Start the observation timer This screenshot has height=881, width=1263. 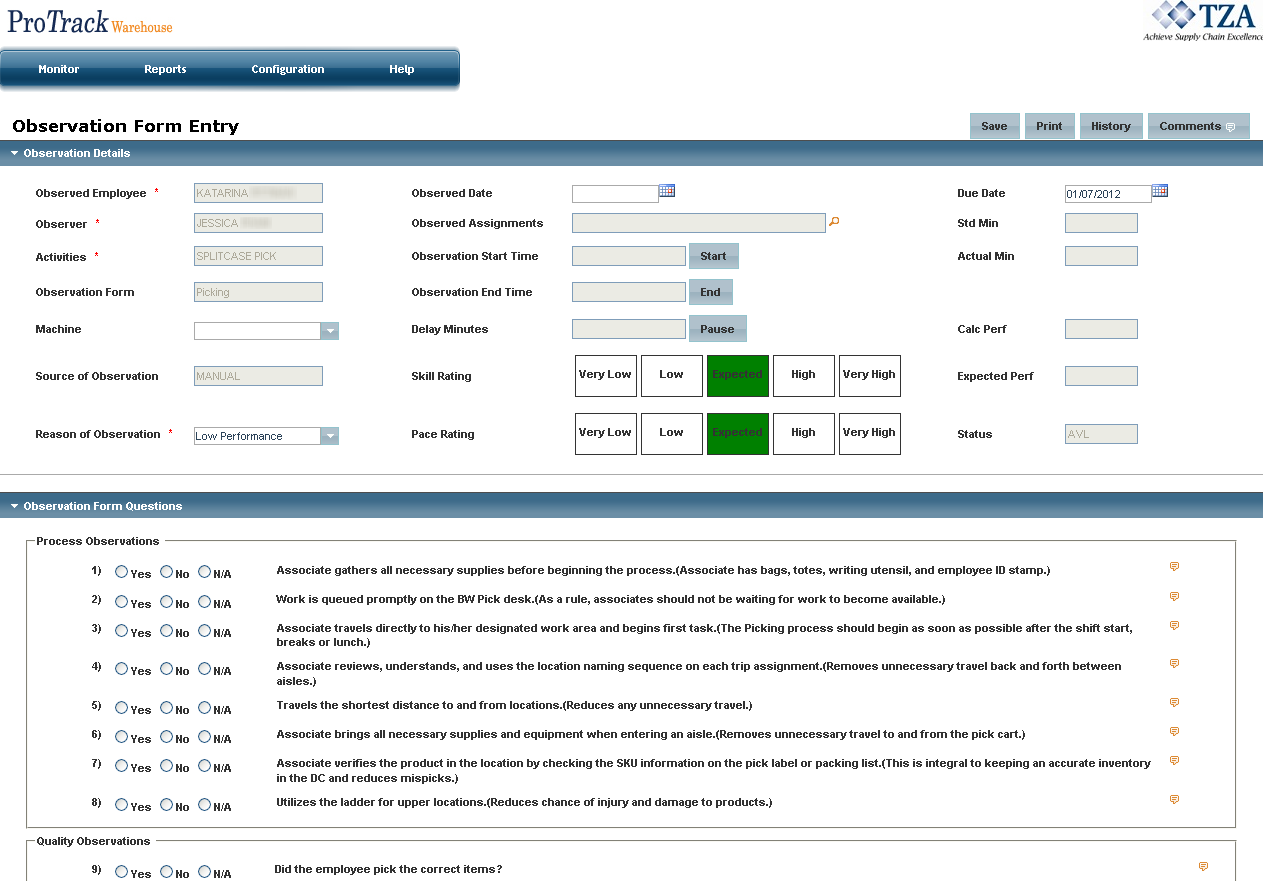[714, 256]
